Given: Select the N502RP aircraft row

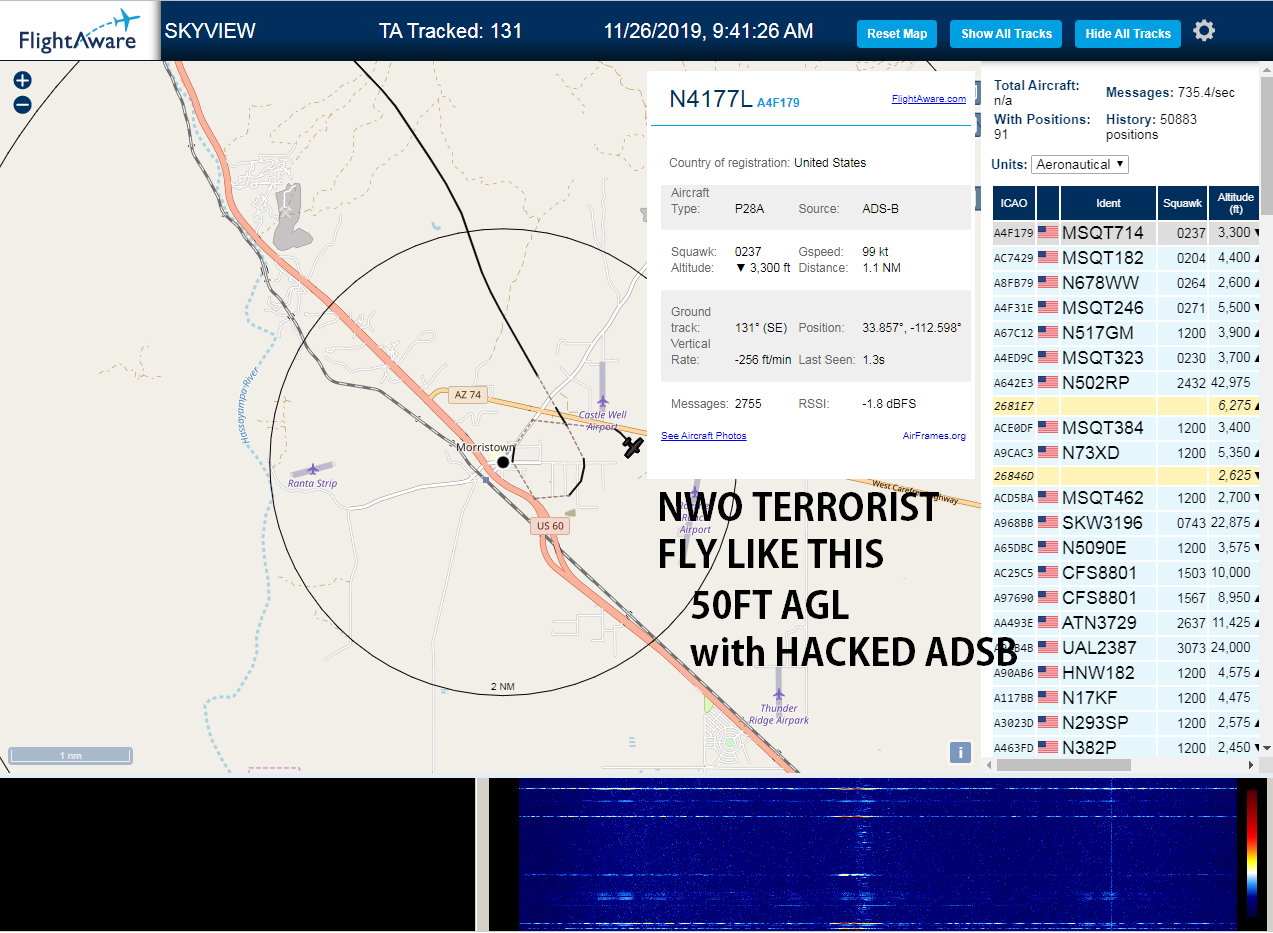Looking at the screenshot, I should (x=1126, y=383).
